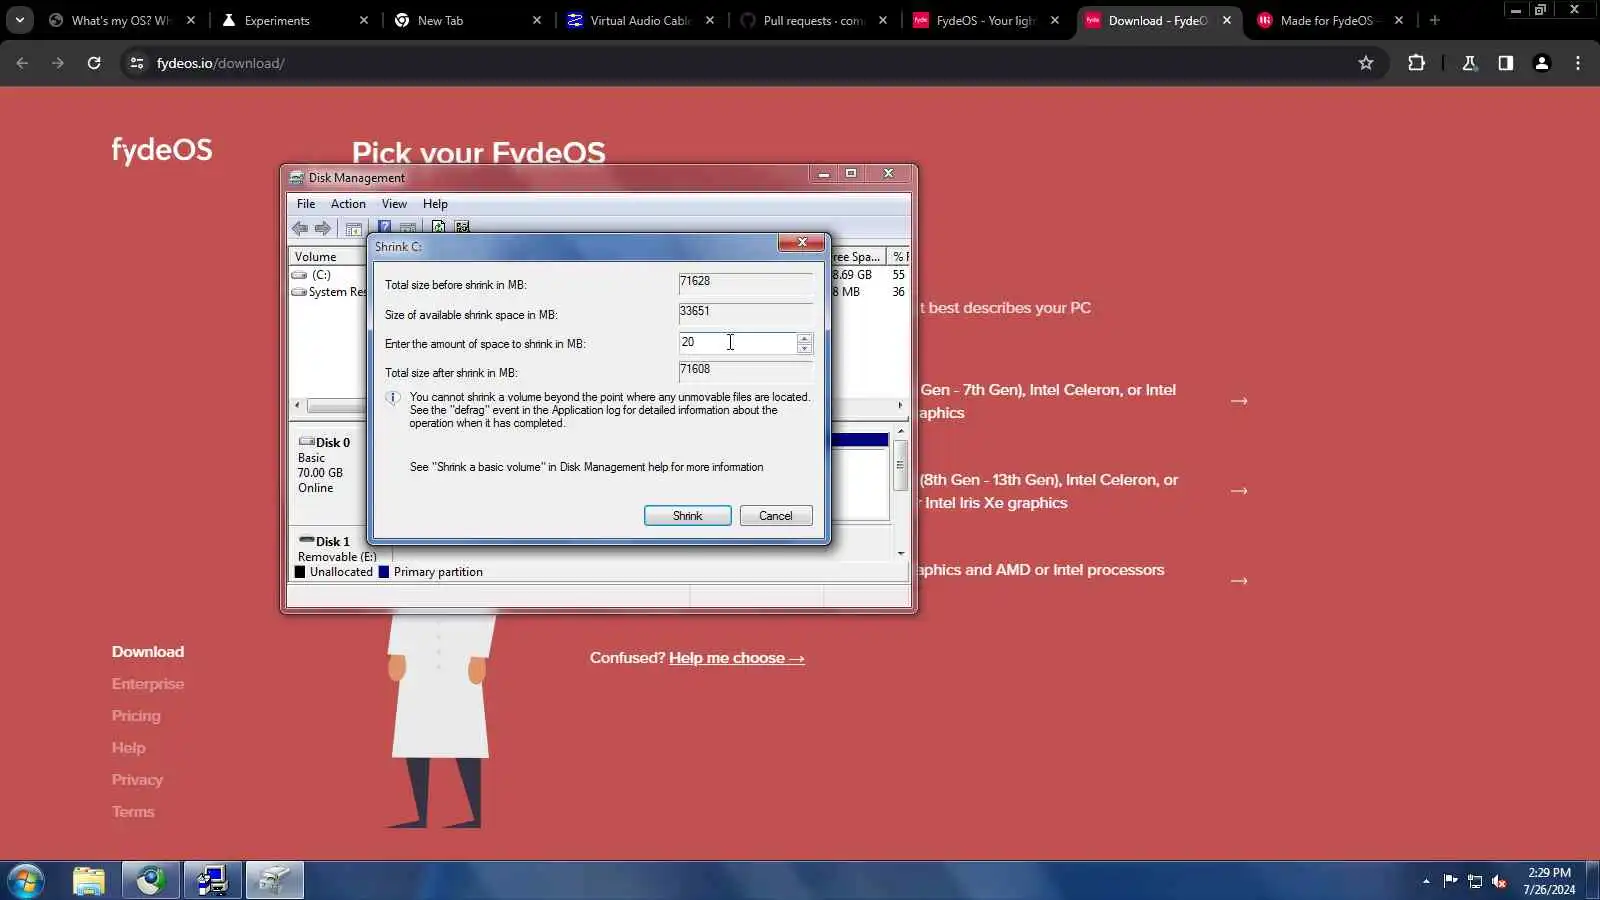Image resolution: width=1600 pixels, height=900 pixels.
Task: Click the Volume column header
Action: [328, 257]
